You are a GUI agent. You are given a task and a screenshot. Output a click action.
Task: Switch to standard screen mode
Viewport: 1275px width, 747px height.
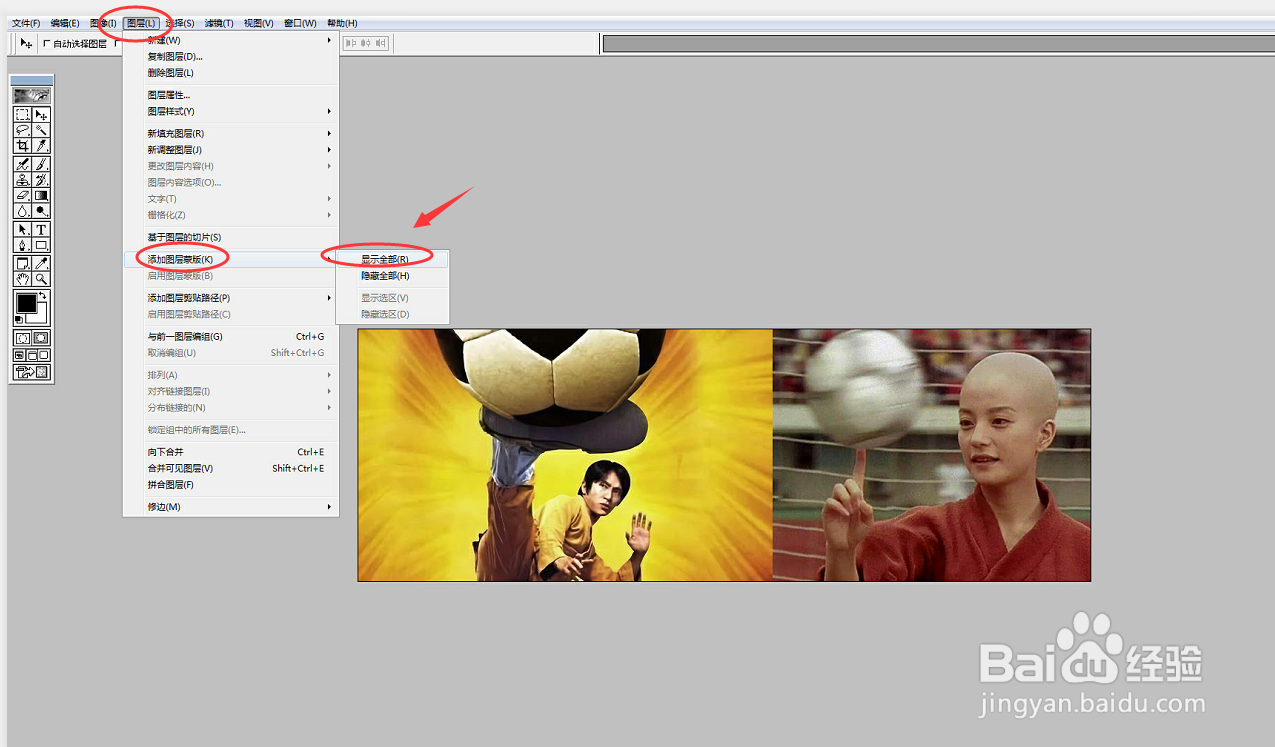click(19, 354)
